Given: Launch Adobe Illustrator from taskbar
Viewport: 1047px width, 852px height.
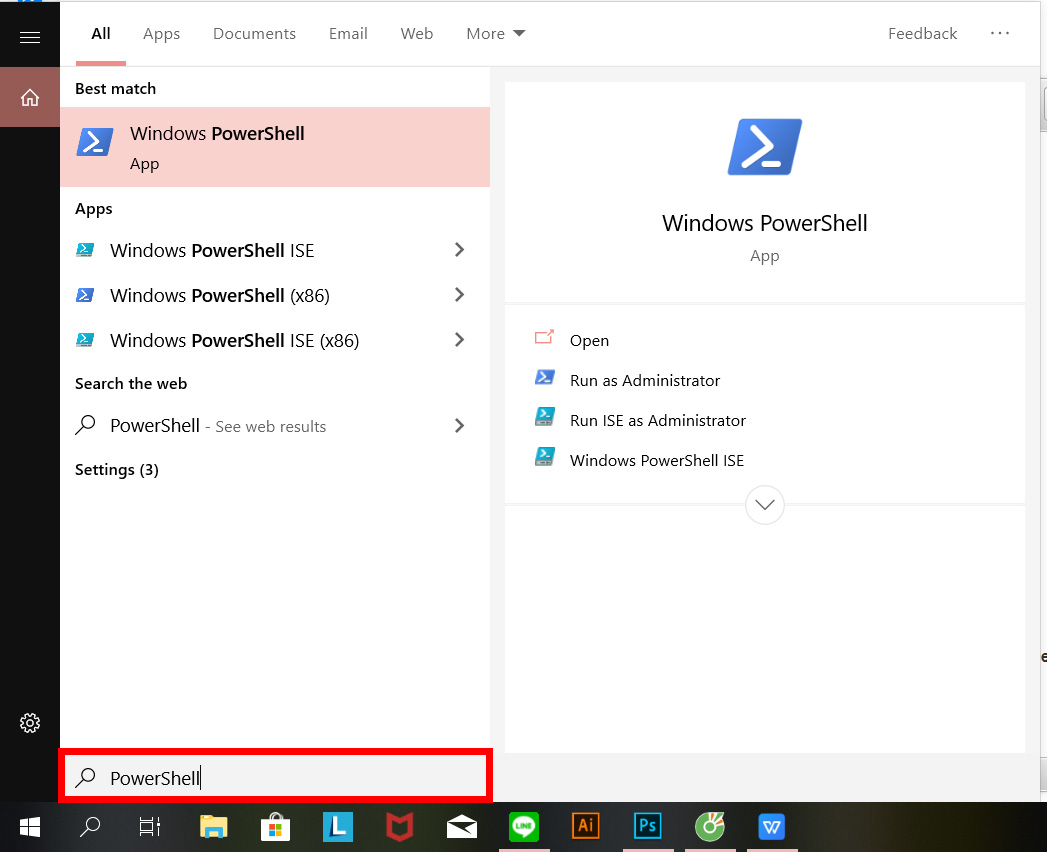Looking at the screenshot, I should pos(586,826).
